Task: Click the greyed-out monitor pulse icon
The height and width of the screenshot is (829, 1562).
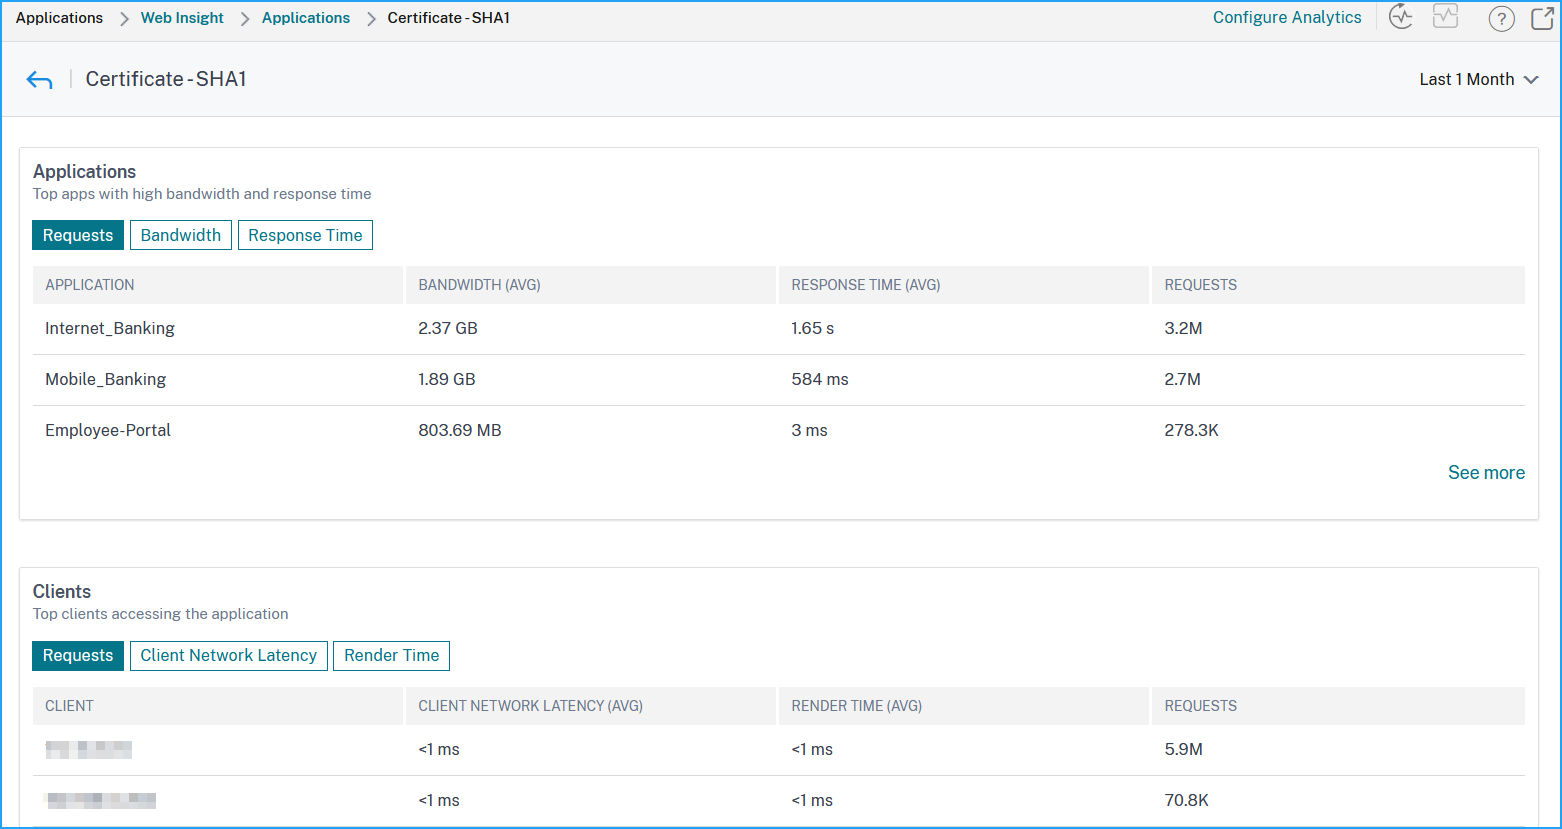Action: [x=1446, y=17]
